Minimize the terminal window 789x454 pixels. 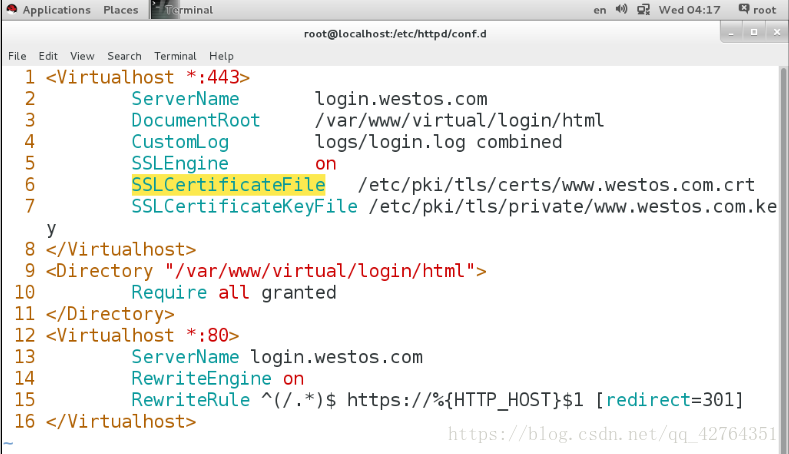coord(731,33)
